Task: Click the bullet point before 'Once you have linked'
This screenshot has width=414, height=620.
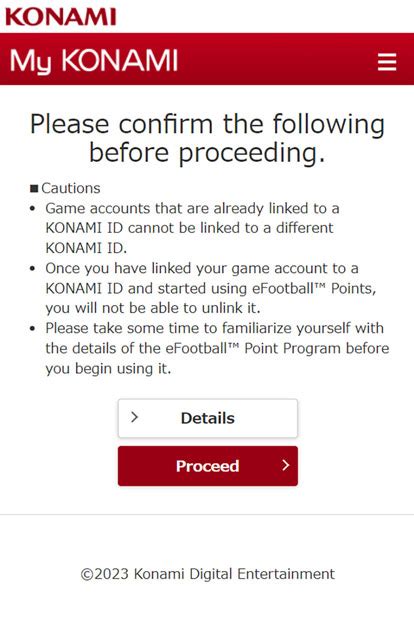Action: (33, 268)
